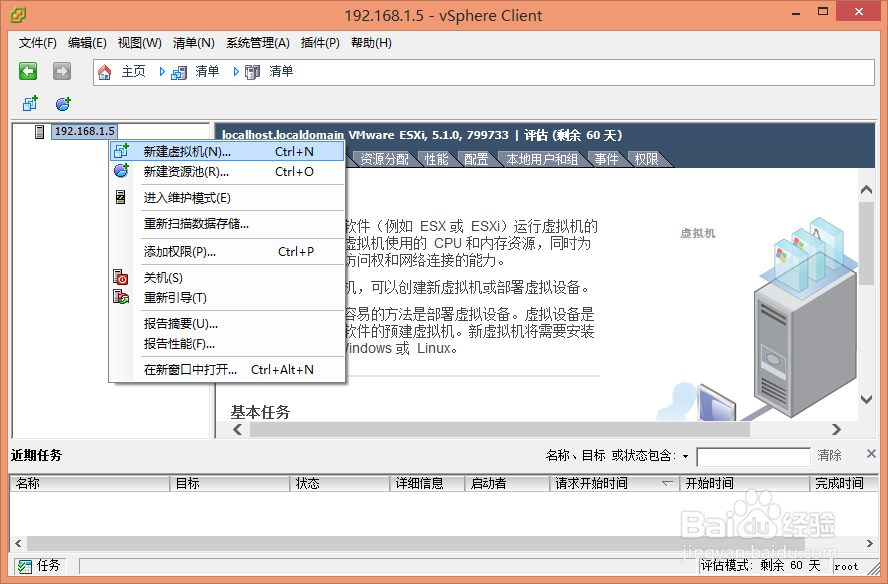The width and height of the screenshot is (888, 584).
Task: Open the 文件(F) menu
Action: [37, 43]
